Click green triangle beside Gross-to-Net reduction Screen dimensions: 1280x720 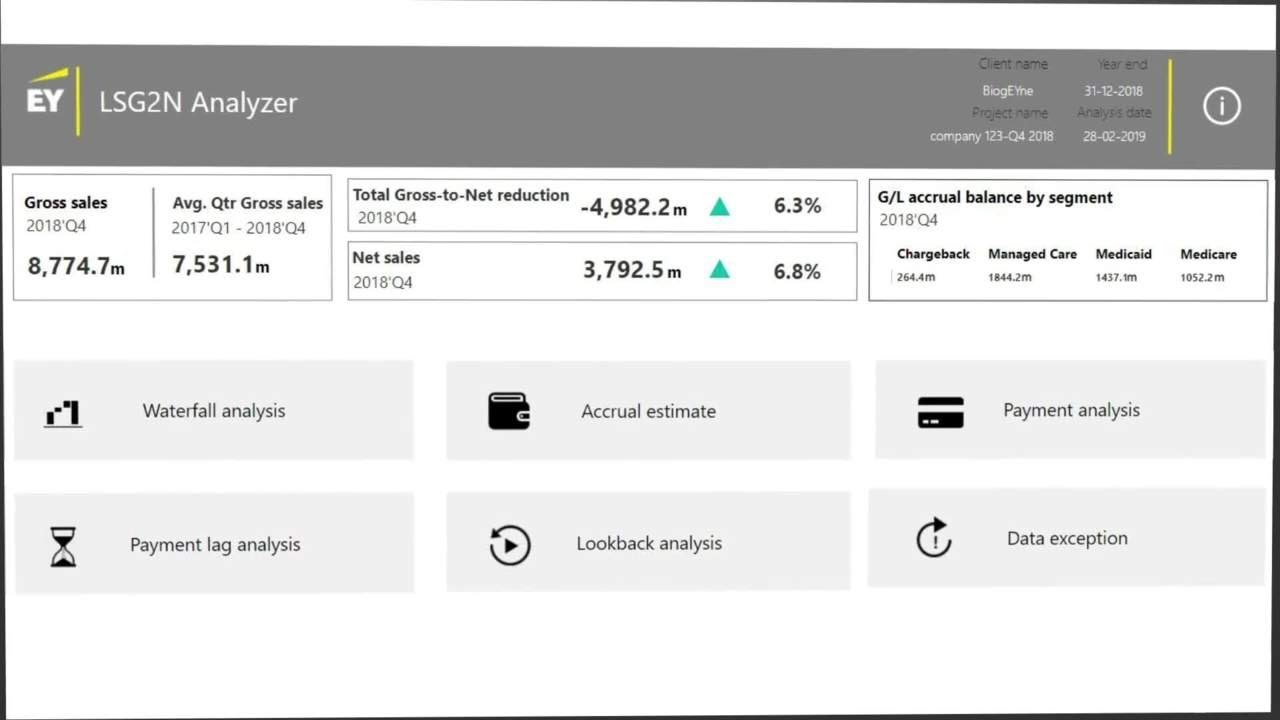[719, 207]
